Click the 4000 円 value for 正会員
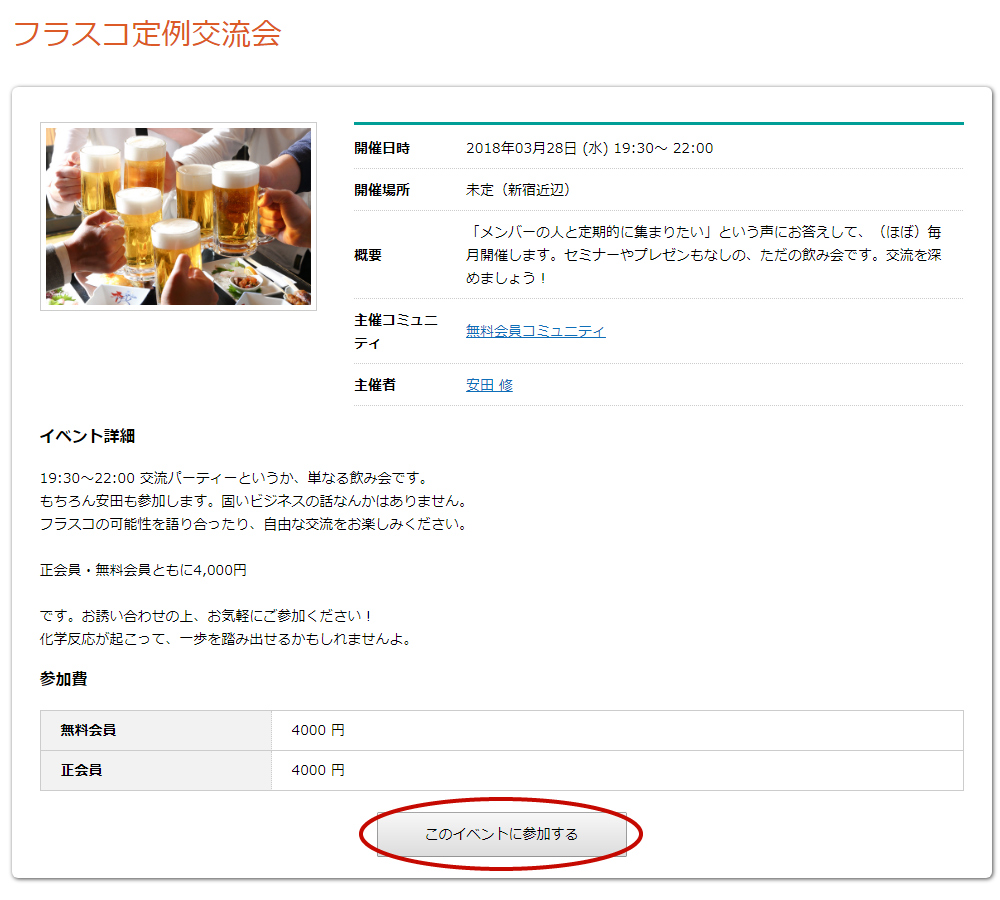1000x900 pixels. tap(318, 771)
